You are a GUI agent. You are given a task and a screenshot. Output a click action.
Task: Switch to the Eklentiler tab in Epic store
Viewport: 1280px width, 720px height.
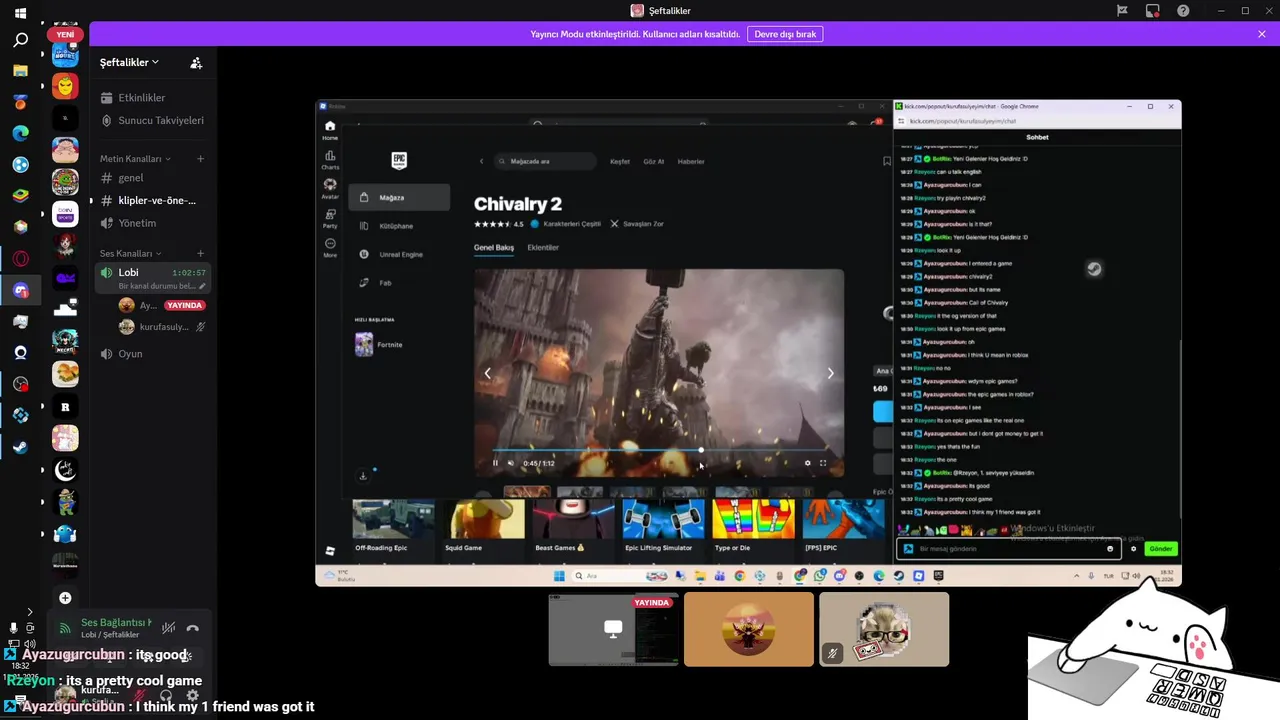543,247
